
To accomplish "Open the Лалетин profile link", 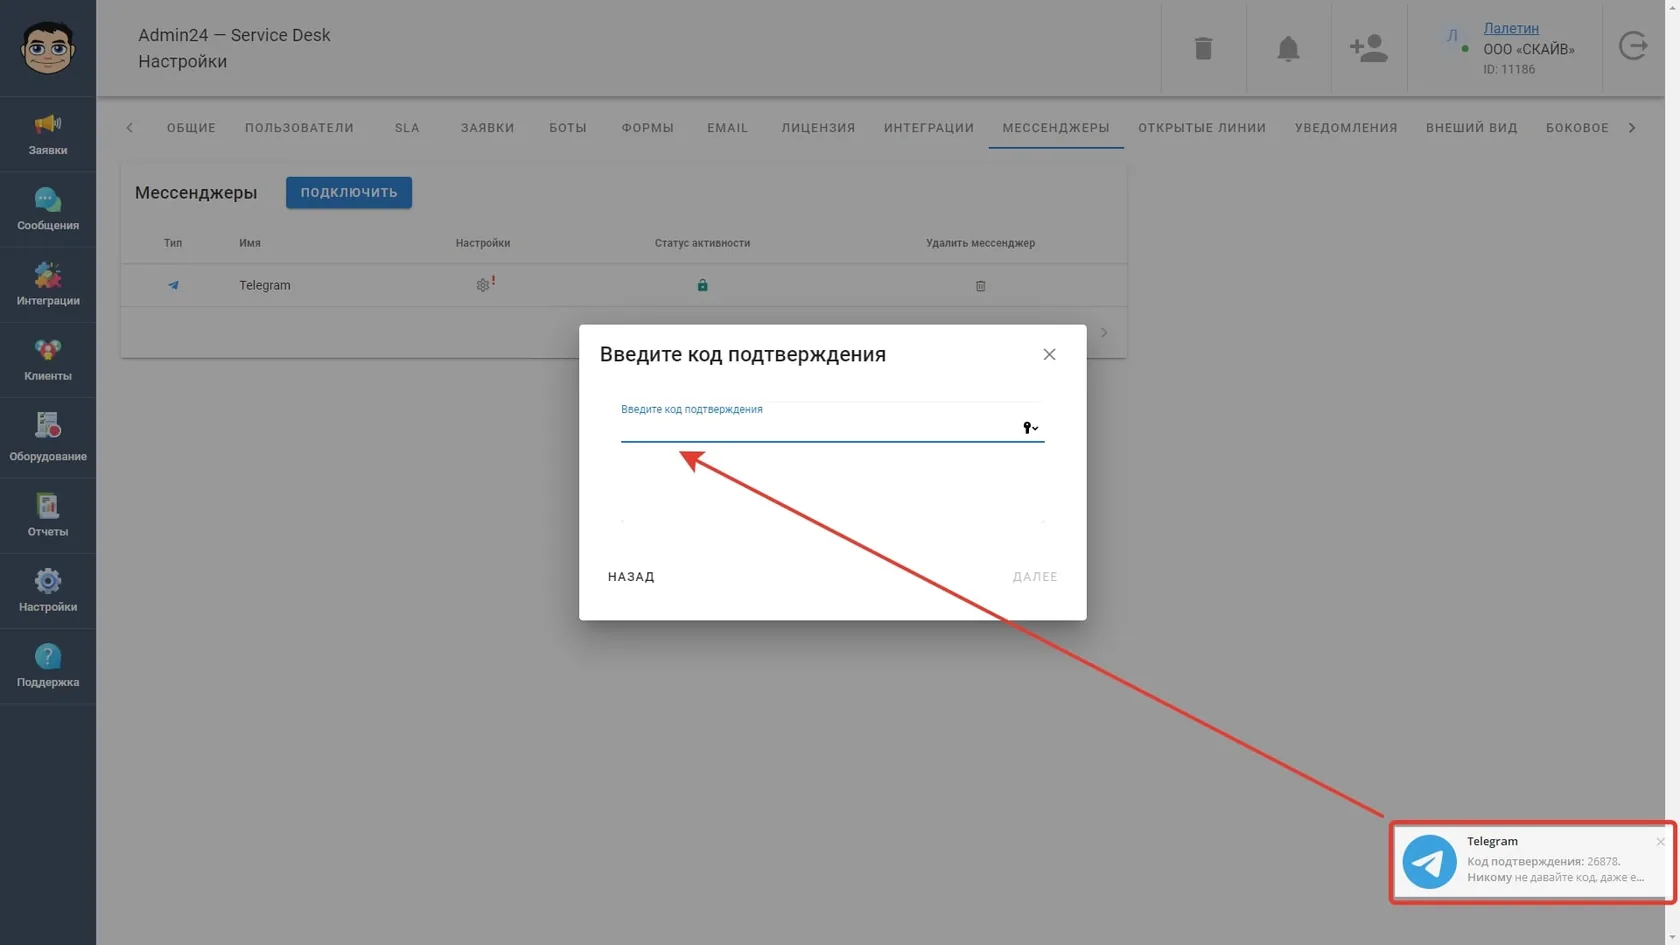I will pos(1511,28).
